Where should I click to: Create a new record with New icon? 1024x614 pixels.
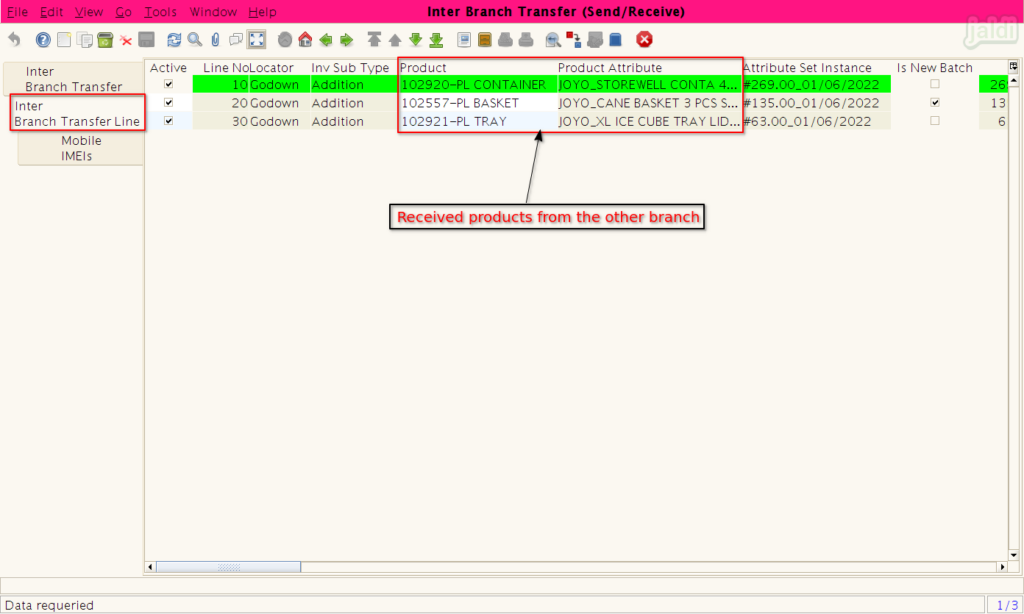[64, 40]
